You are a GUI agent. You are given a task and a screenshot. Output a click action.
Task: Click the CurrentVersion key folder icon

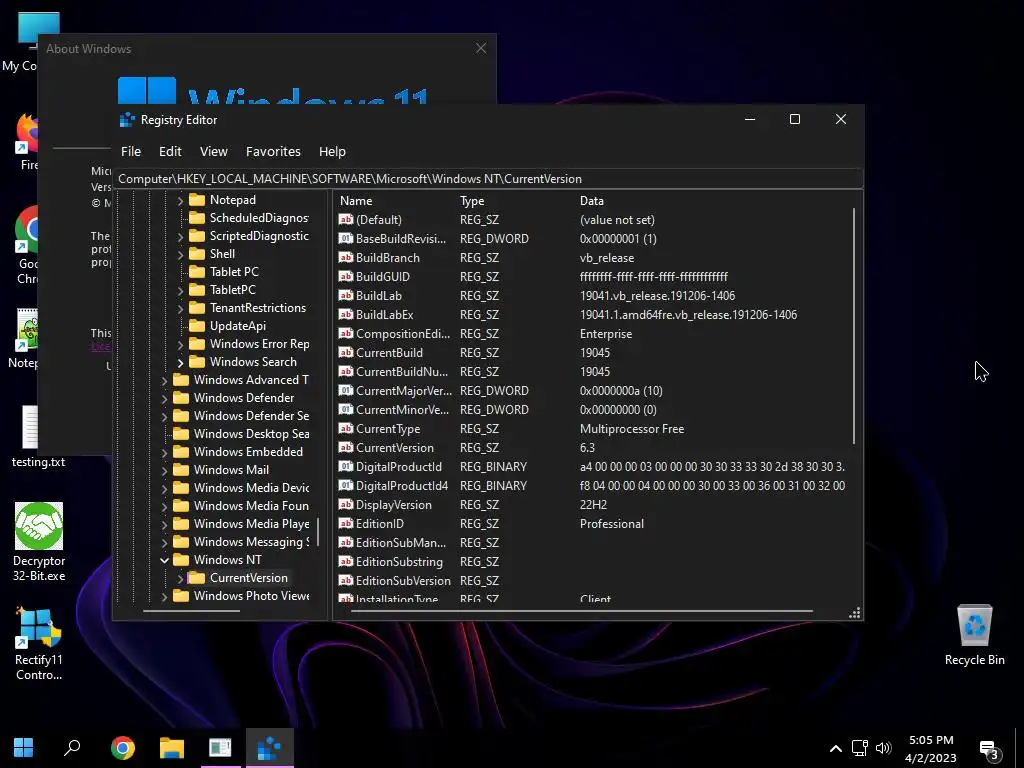197,577
